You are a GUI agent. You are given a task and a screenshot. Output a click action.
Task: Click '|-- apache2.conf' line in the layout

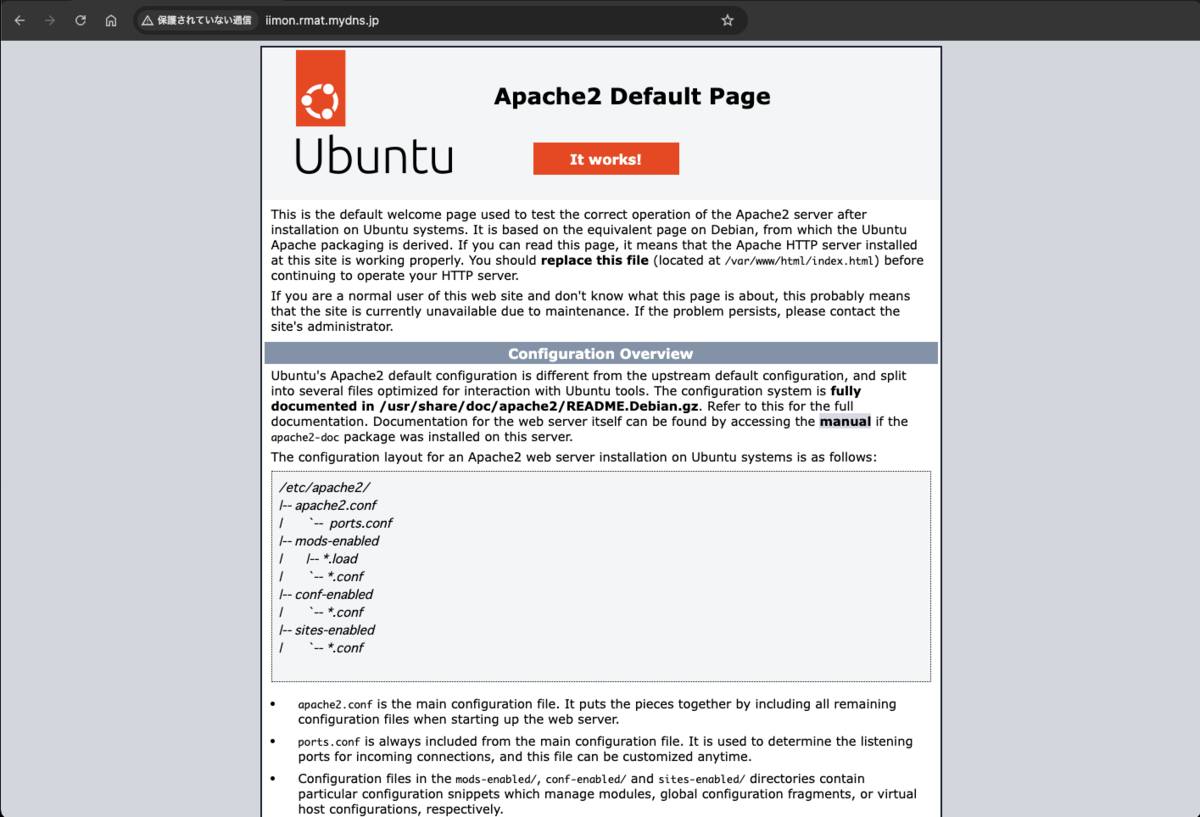pos(328,506)
